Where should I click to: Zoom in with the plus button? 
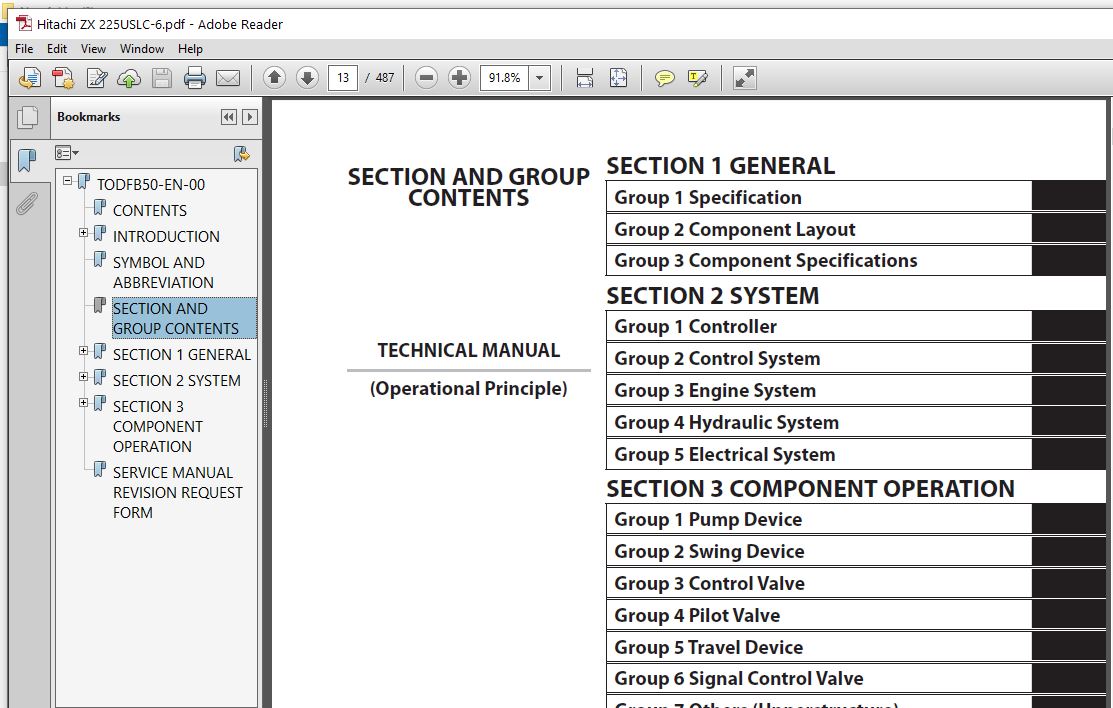459,77
